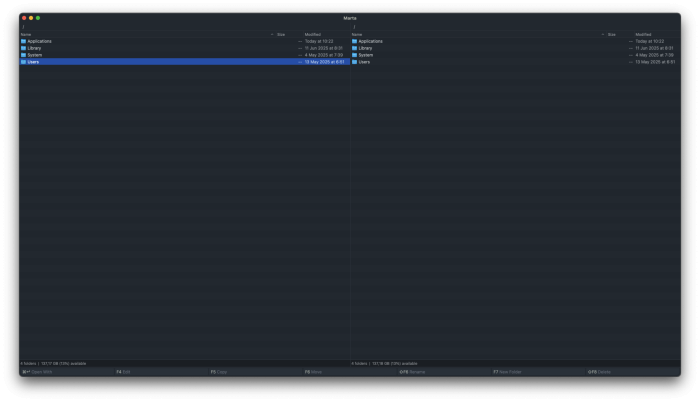Click the Applications folder icon in right pane
The height and width of the screenshot is (402, 700).
click(x=355, y=41)
